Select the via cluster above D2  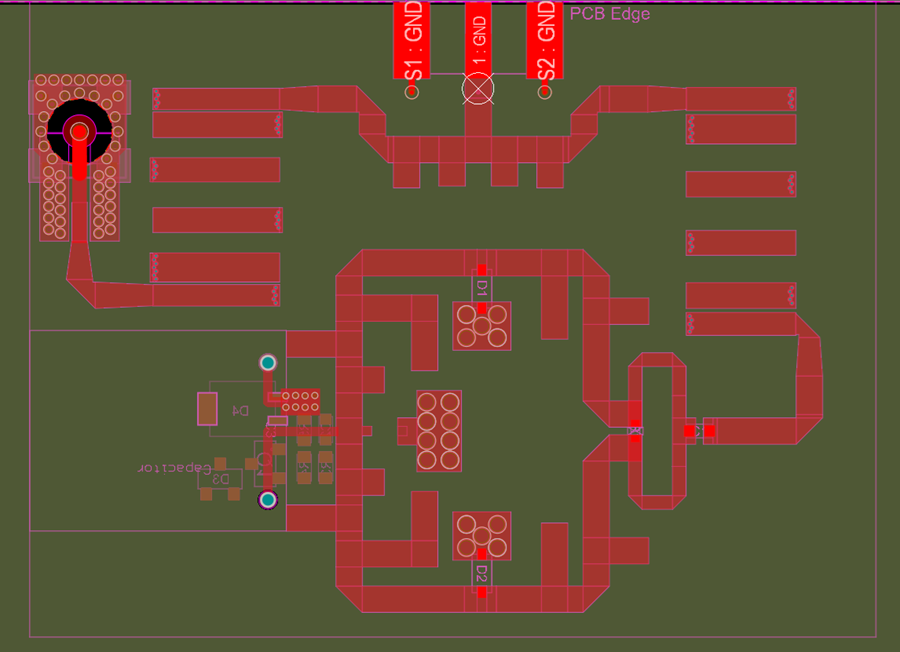482,536
